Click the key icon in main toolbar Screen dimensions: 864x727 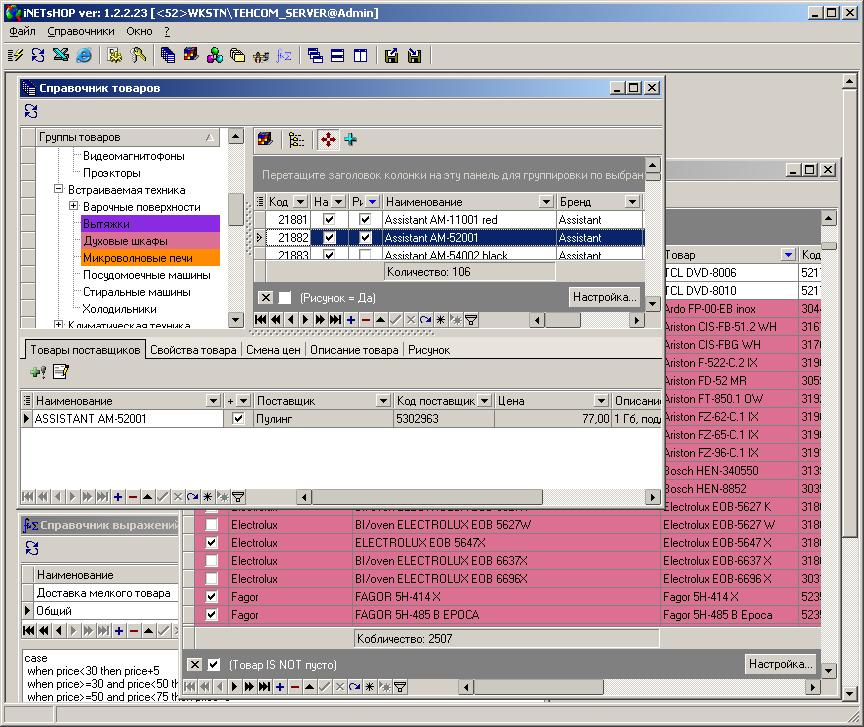point(138,55)
